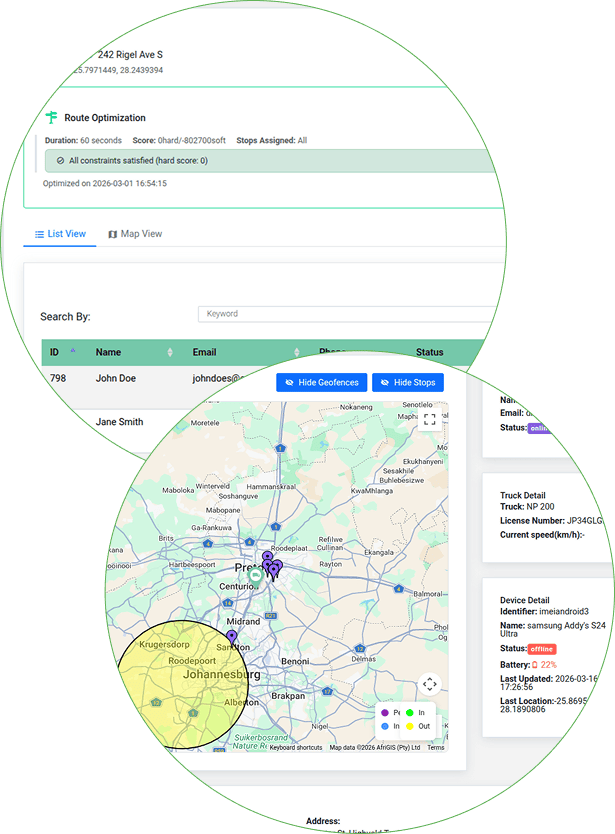Toggle Hide Stops visibility
This screenshot has height=834, width=615.
(407, 382)
